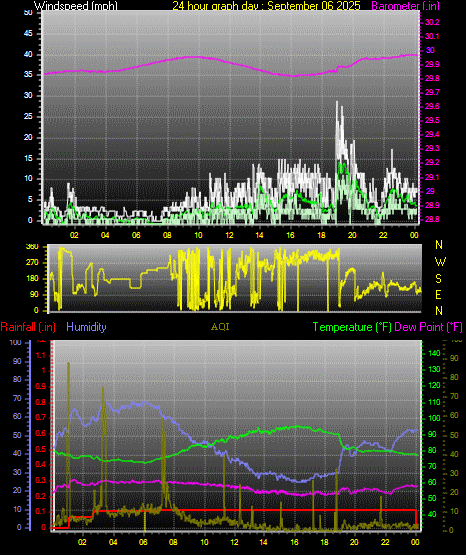Click the '00' time label under the bottom chart
The height and width of the screenshot is (555, 466).
[415, 542]
